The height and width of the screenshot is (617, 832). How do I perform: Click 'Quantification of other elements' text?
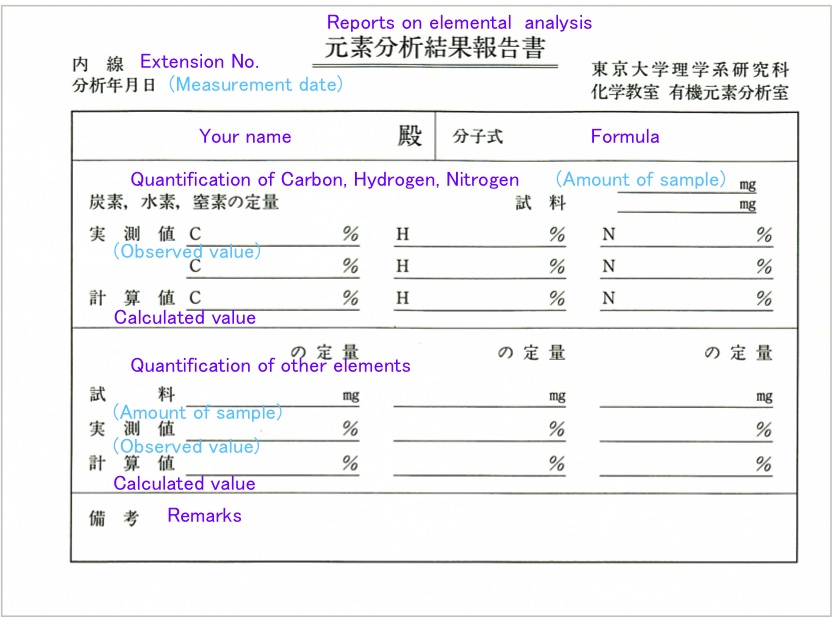point(271,366)
